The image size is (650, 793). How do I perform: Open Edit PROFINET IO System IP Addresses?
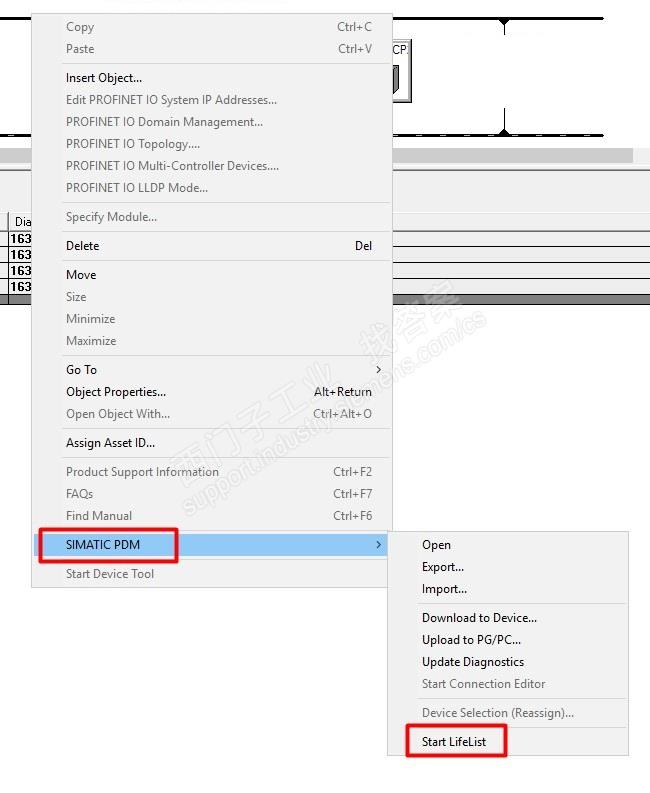coord(211,100)
